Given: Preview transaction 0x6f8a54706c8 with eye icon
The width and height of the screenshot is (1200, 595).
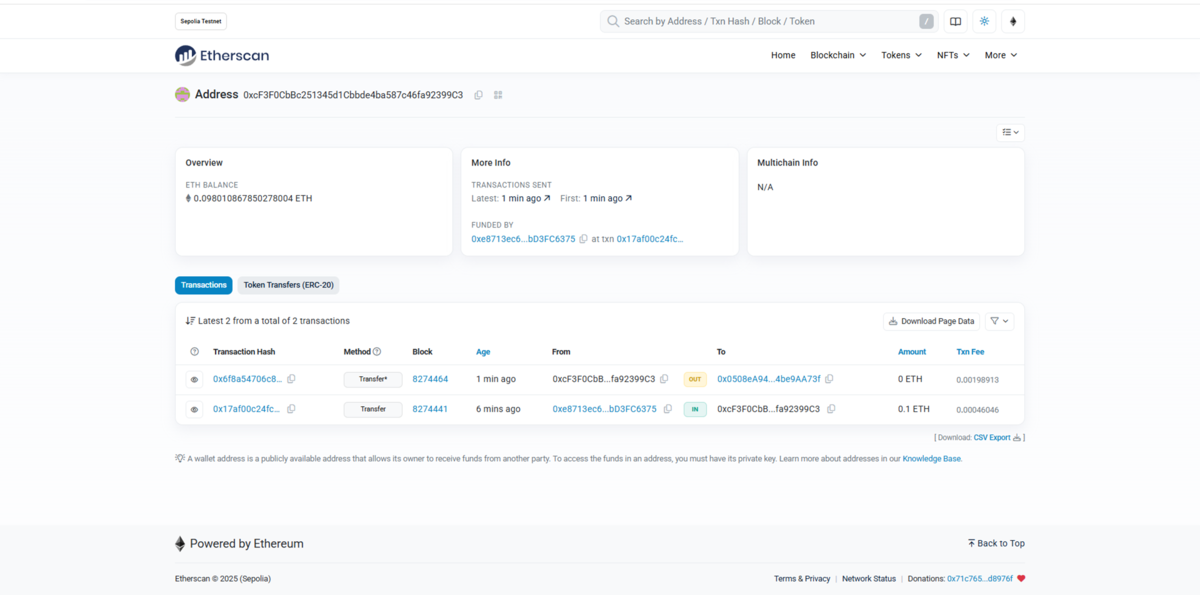Looking at the screenshot, I should pyautogui.click(x=195, y=380).
